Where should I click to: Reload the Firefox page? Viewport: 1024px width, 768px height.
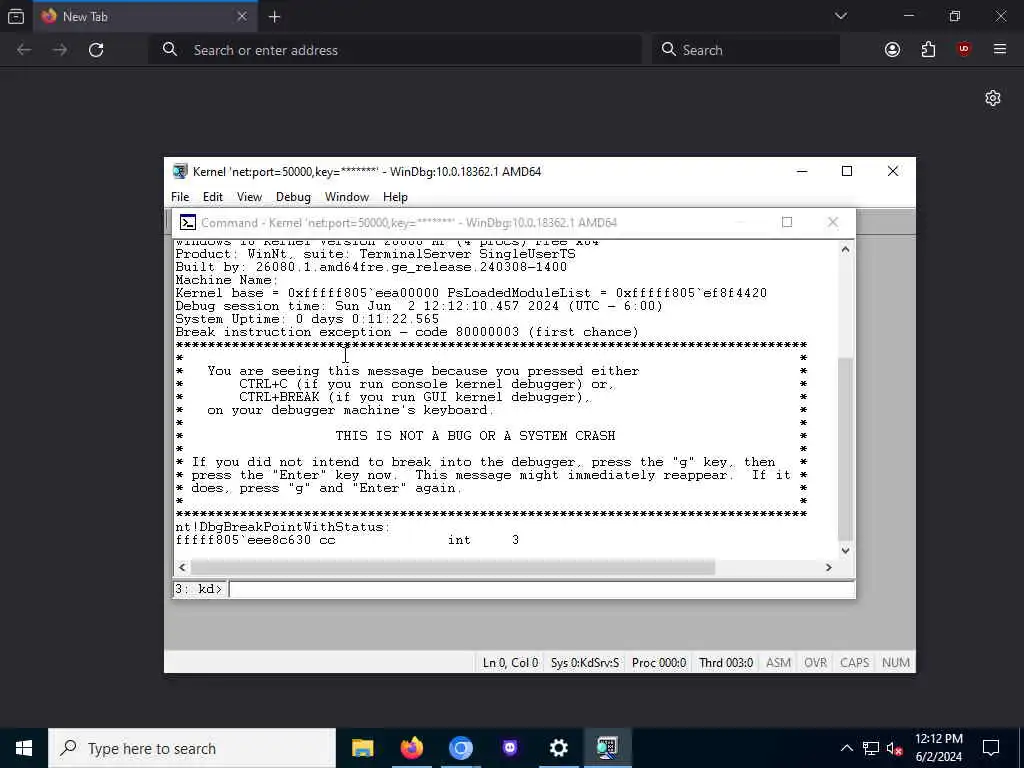click(96, 50)
